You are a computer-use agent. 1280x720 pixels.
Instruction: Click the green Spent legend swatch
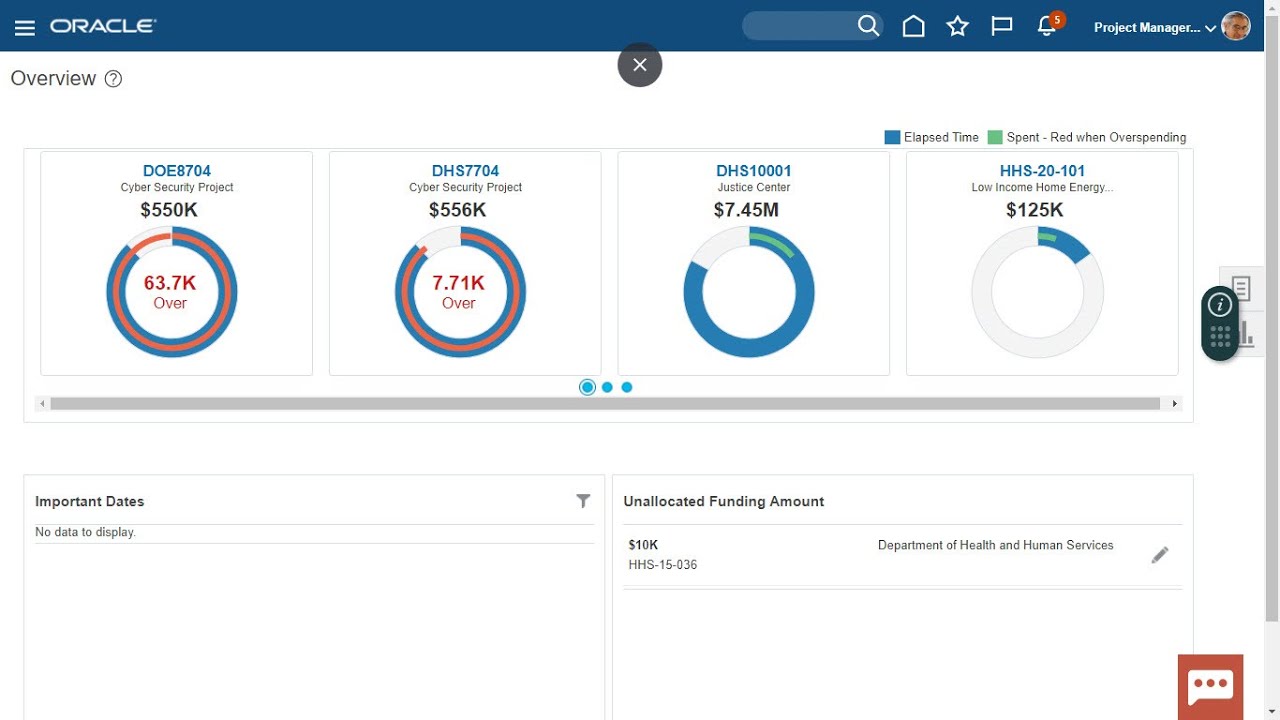[x=995, y=137]
